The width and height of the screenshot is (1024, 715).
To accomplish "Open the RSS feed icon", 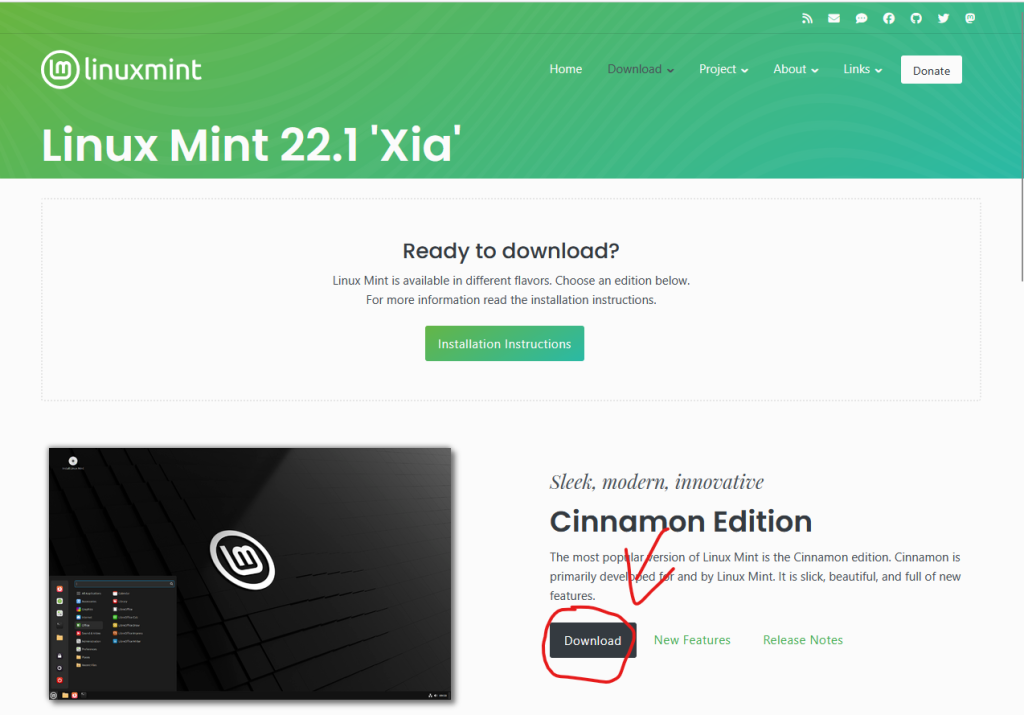I will pos(807,18).
